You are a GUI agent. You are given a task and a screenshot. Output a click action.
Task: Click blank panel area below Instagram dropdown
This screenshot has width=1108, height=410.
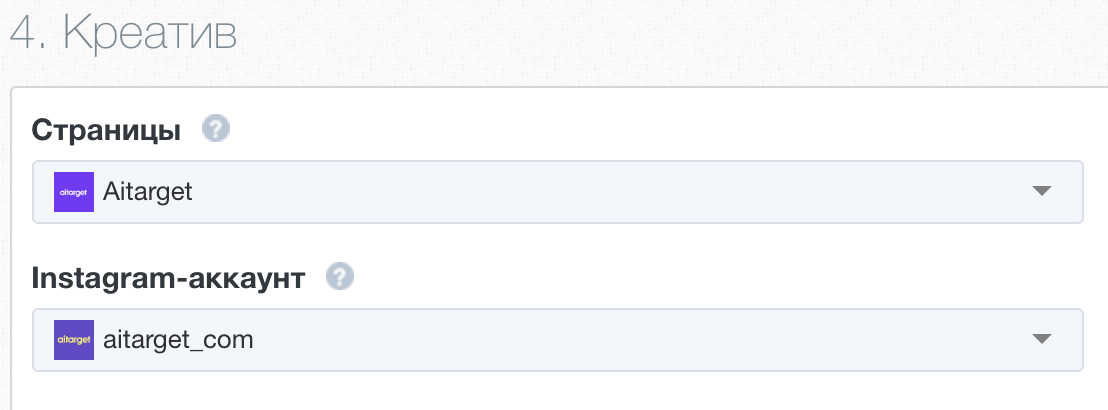[558, 392]
